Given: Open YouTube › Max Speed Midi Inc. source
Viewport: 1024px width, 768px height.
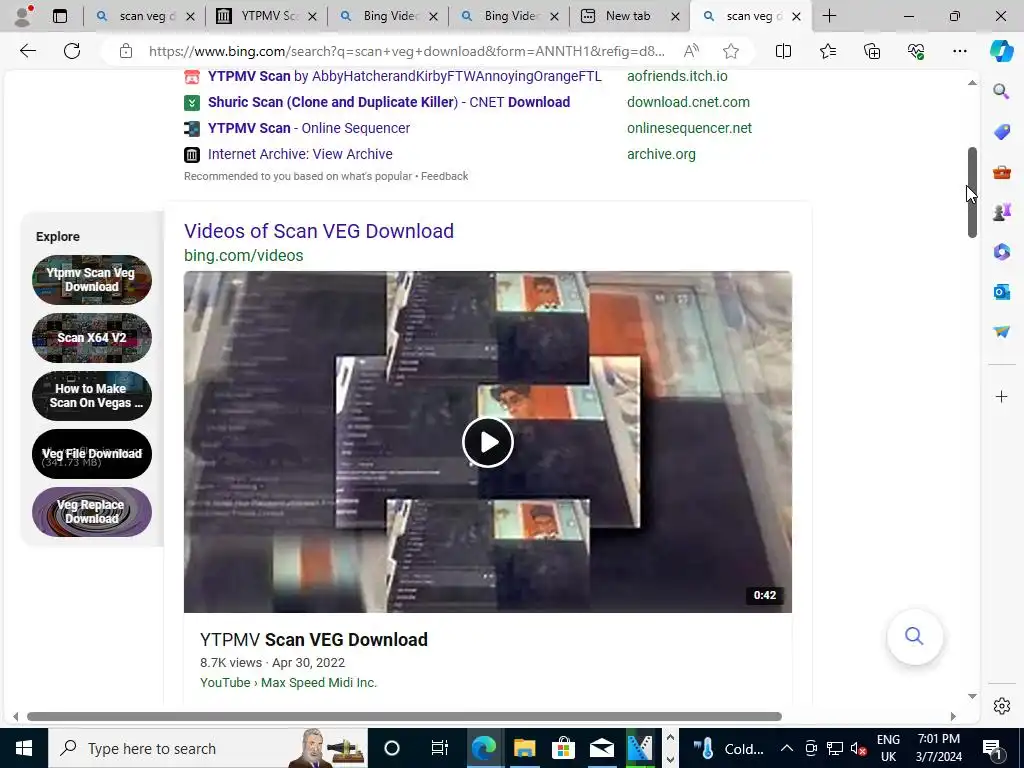Looking at the screenshot, I should click(x=288, y=682).
